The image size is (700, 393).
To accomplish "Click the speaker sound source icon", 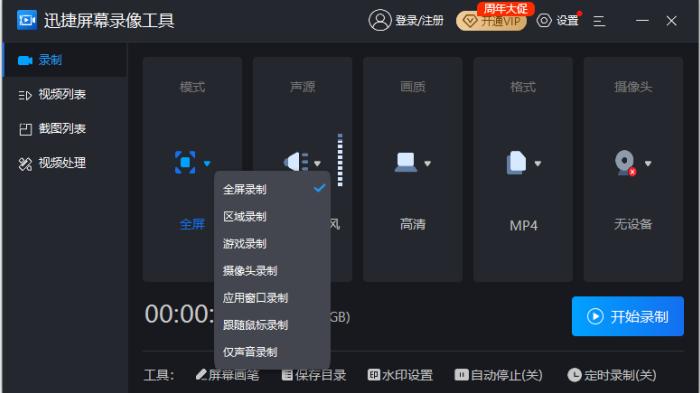I will [296, 162].
